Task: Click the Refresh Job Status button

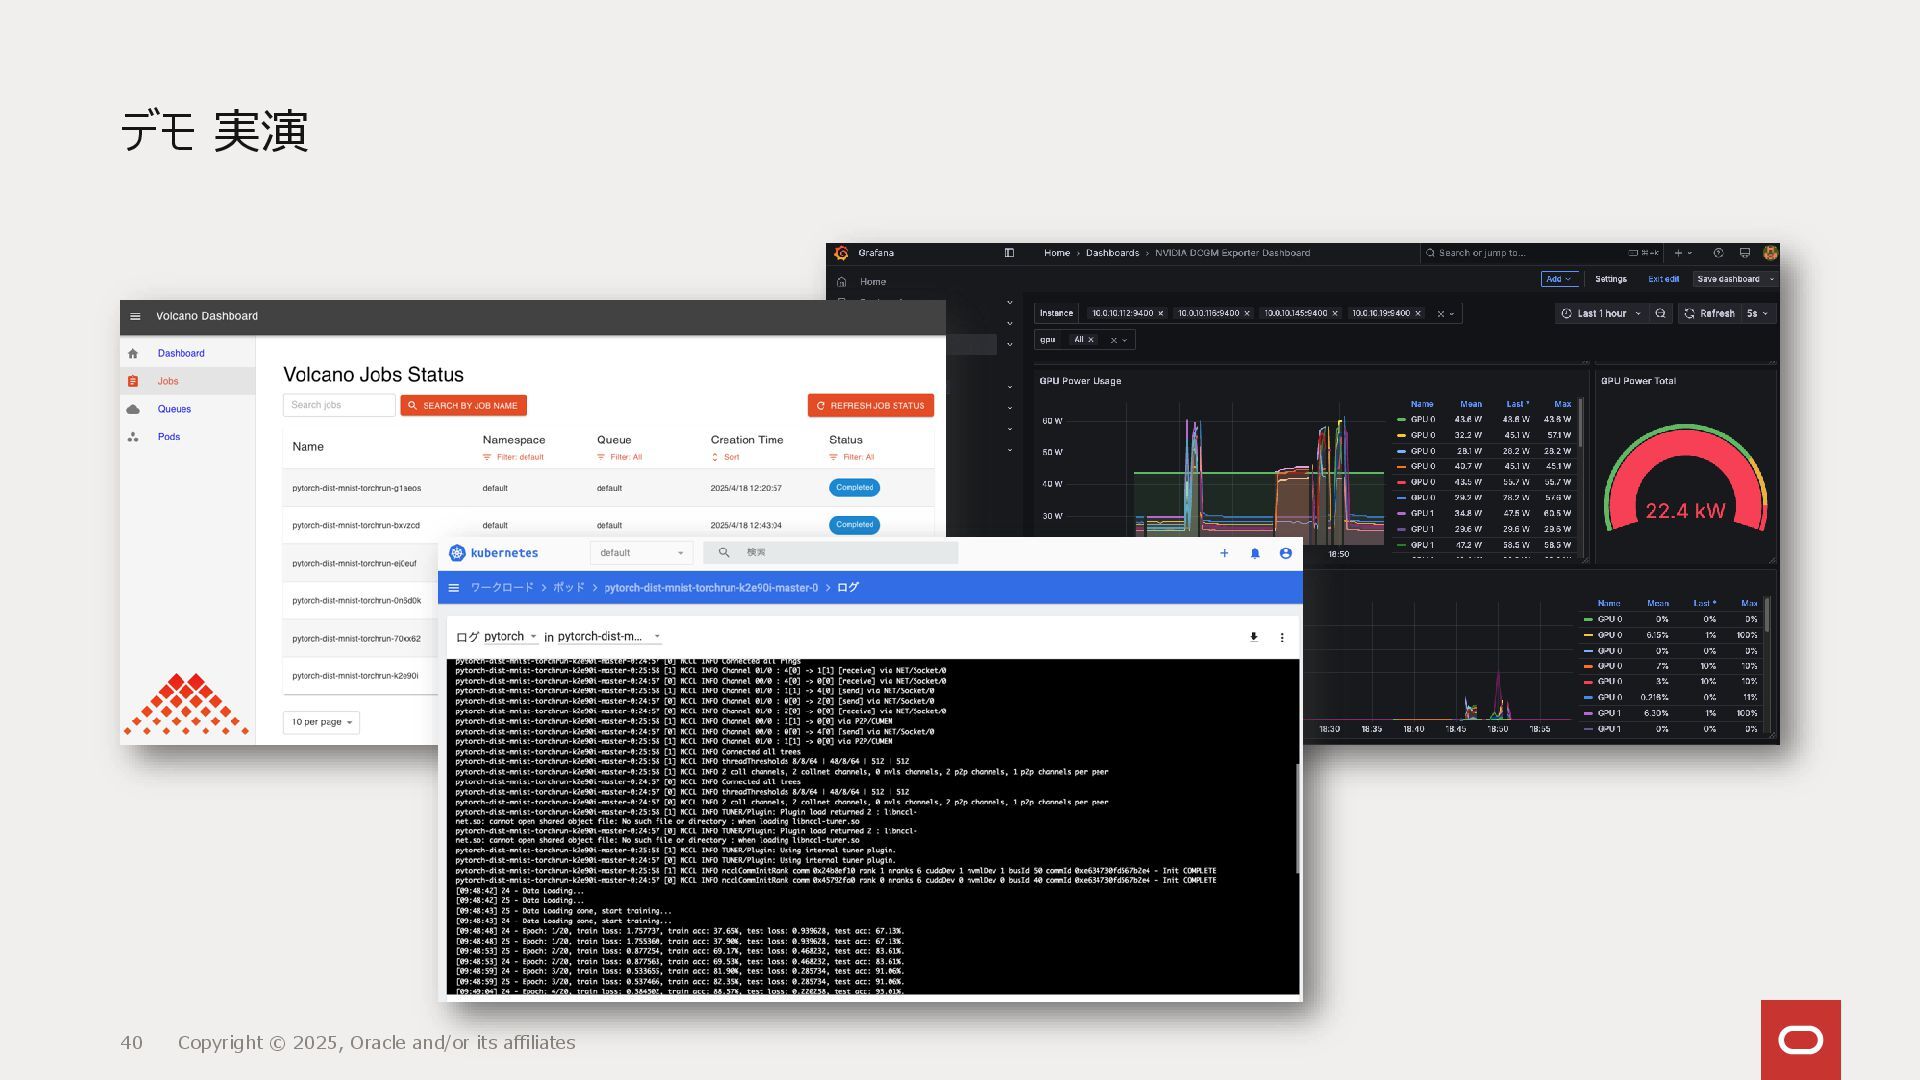Action: [870, 405]
